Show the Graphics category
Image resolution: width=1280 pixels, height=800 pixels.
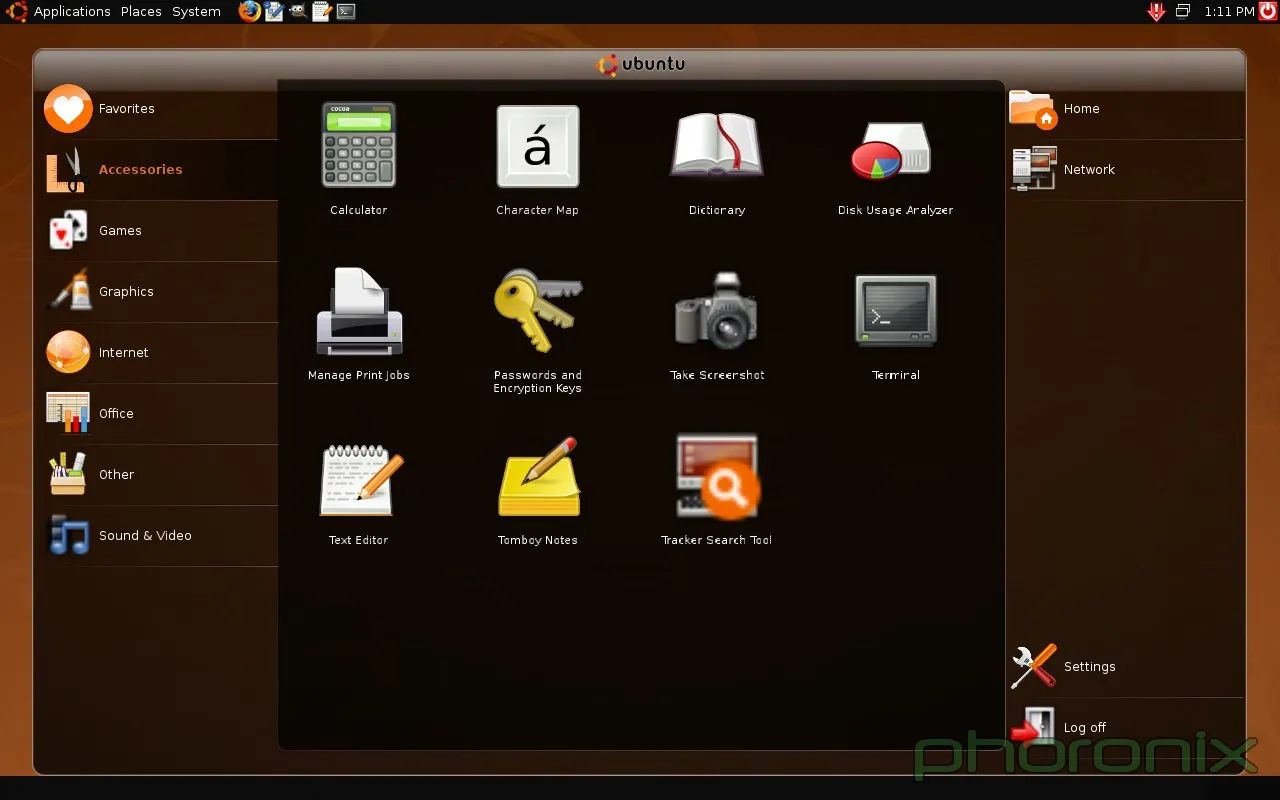(x=160, y=292)
